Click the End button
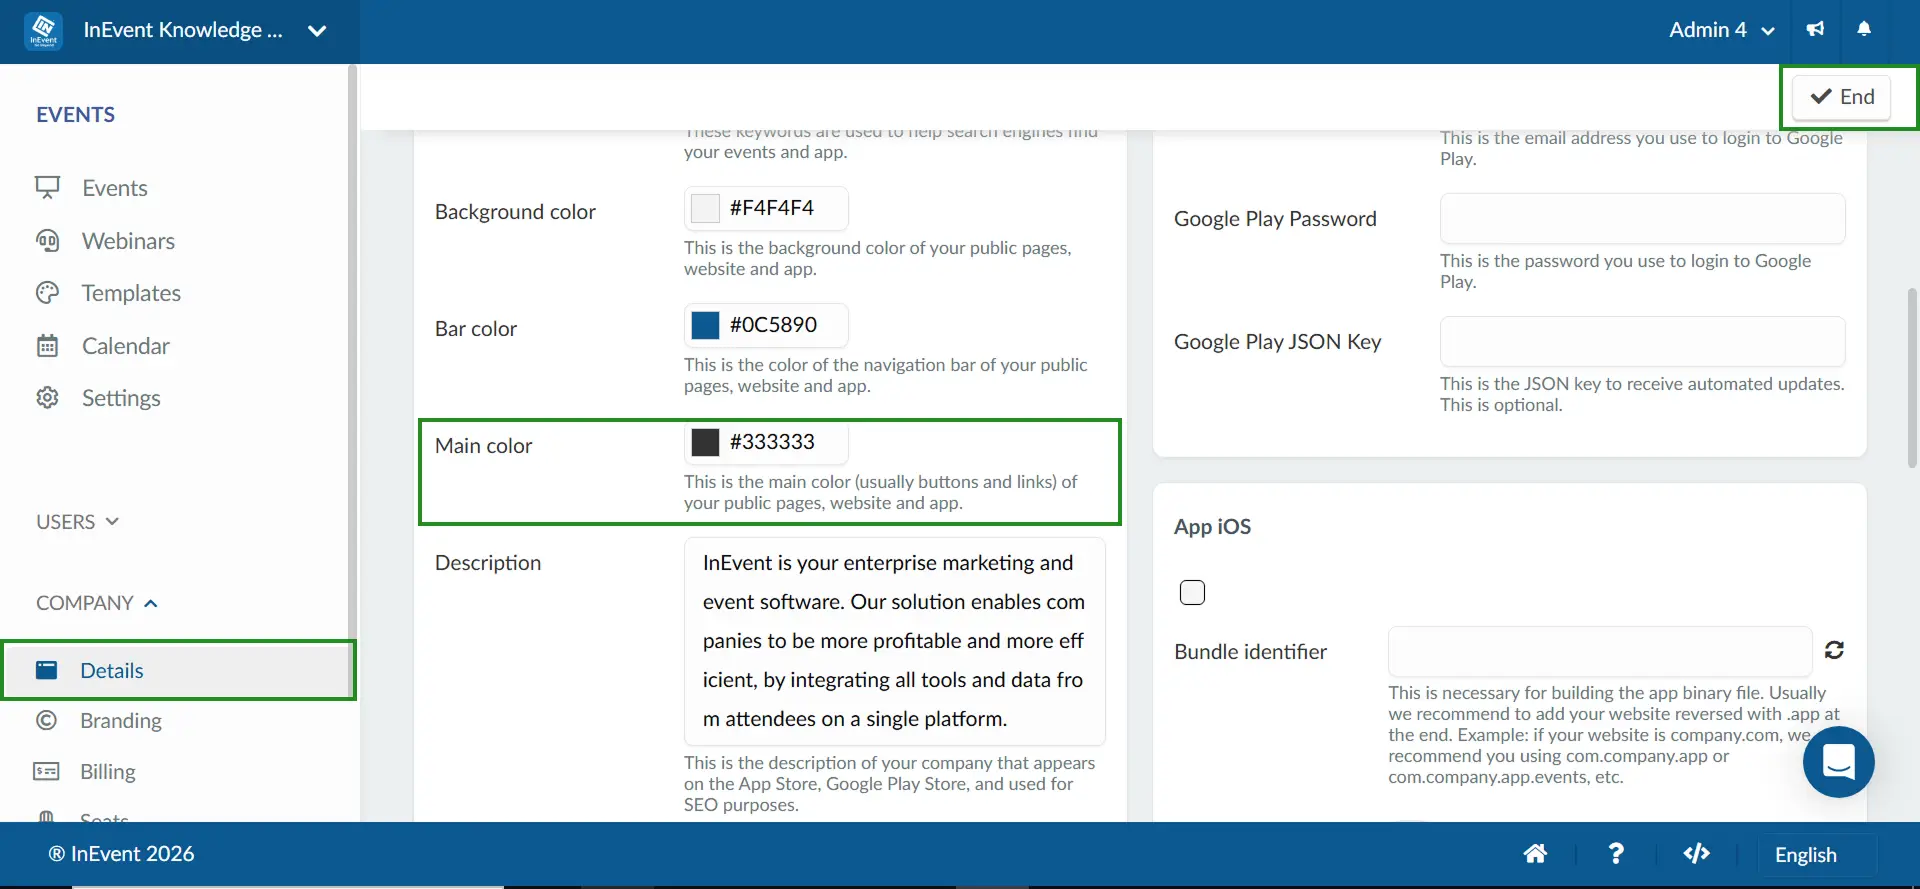Image resolution: width=1920 pixels, height=889 pixels. click(x=1841, y=97)
